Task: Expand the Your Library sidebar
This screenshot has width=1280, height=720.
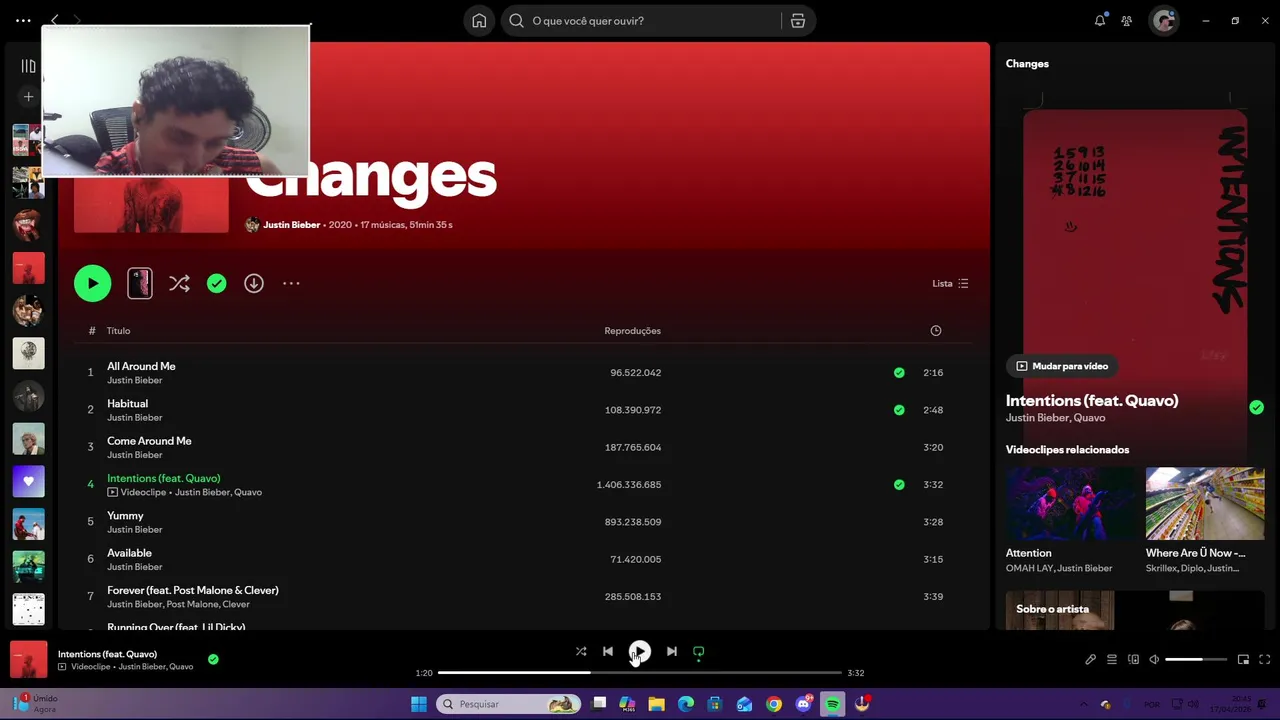Action: (x=28, y=66)
